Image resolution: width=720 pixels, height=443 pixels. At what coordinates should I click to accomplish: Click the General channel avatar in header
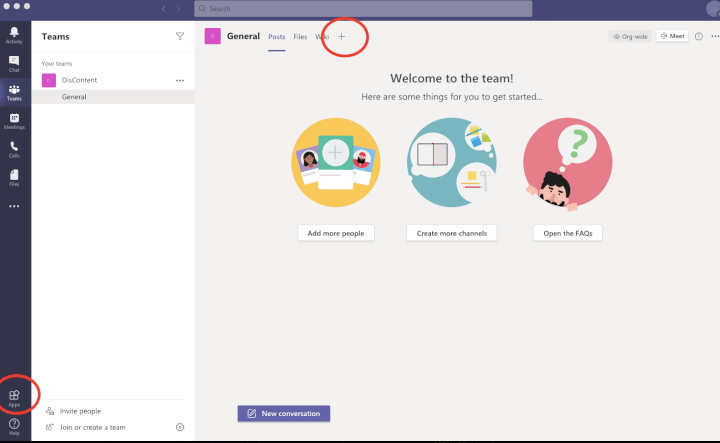[x=213, y=36]
